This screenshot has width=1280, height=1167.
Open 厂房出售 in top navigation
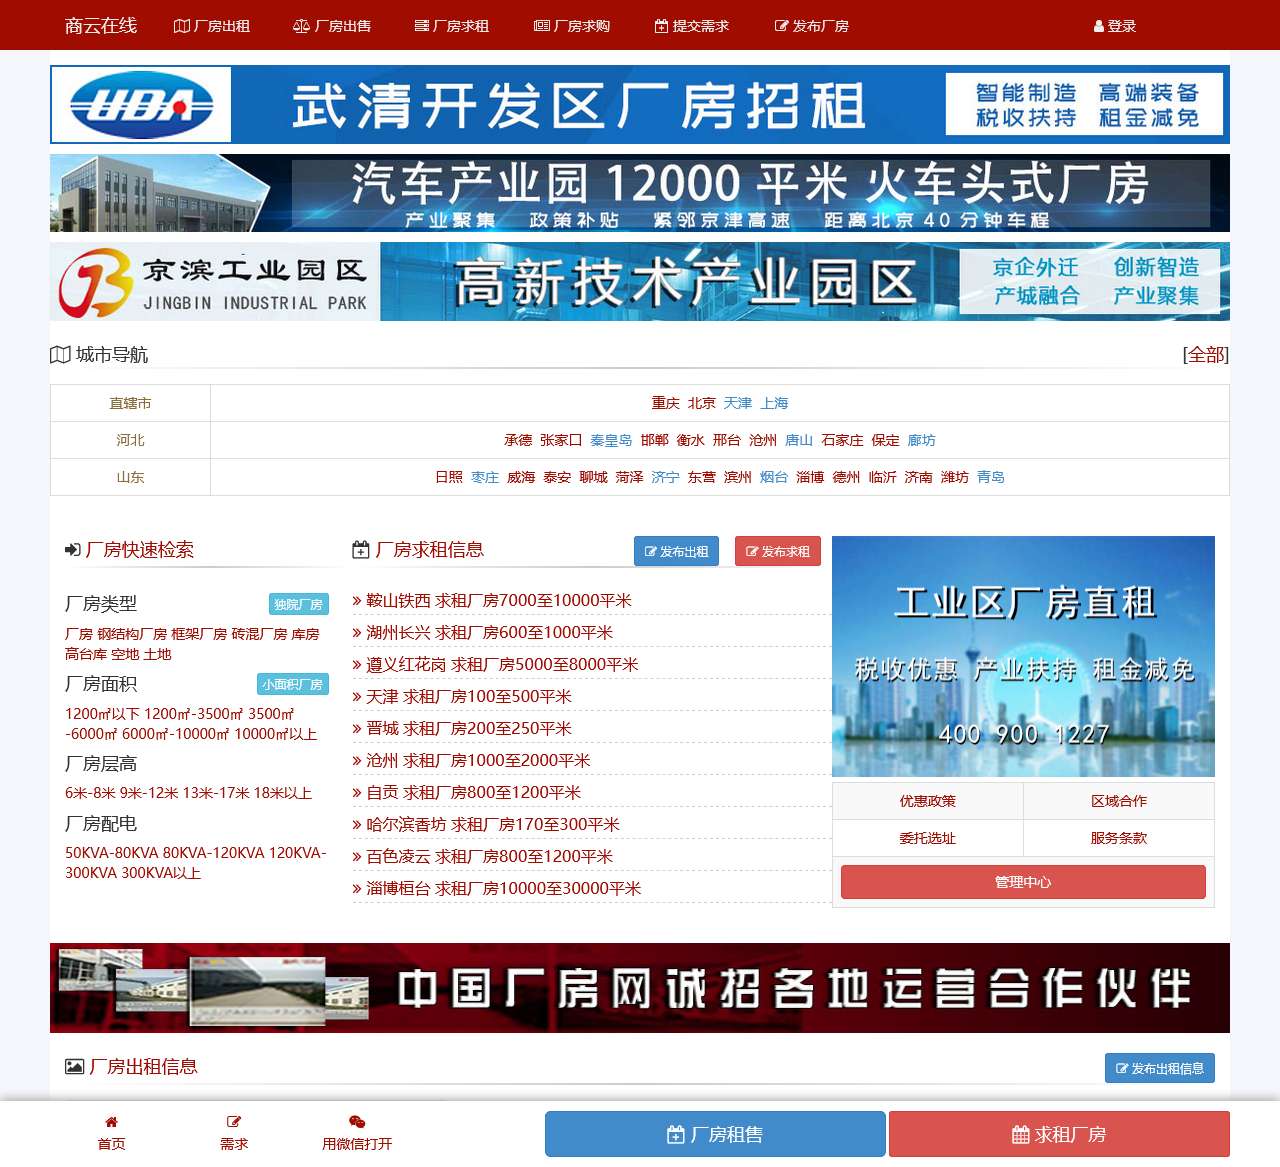pos(332,26)
